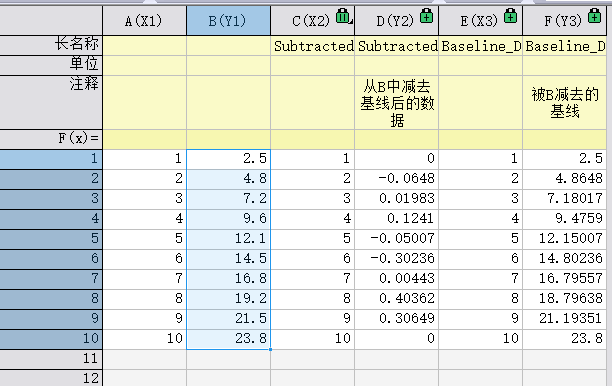Click cell value 18.79638 in column F
The height and width of the screenshot is (386, 612).
[x=564, y=299]
